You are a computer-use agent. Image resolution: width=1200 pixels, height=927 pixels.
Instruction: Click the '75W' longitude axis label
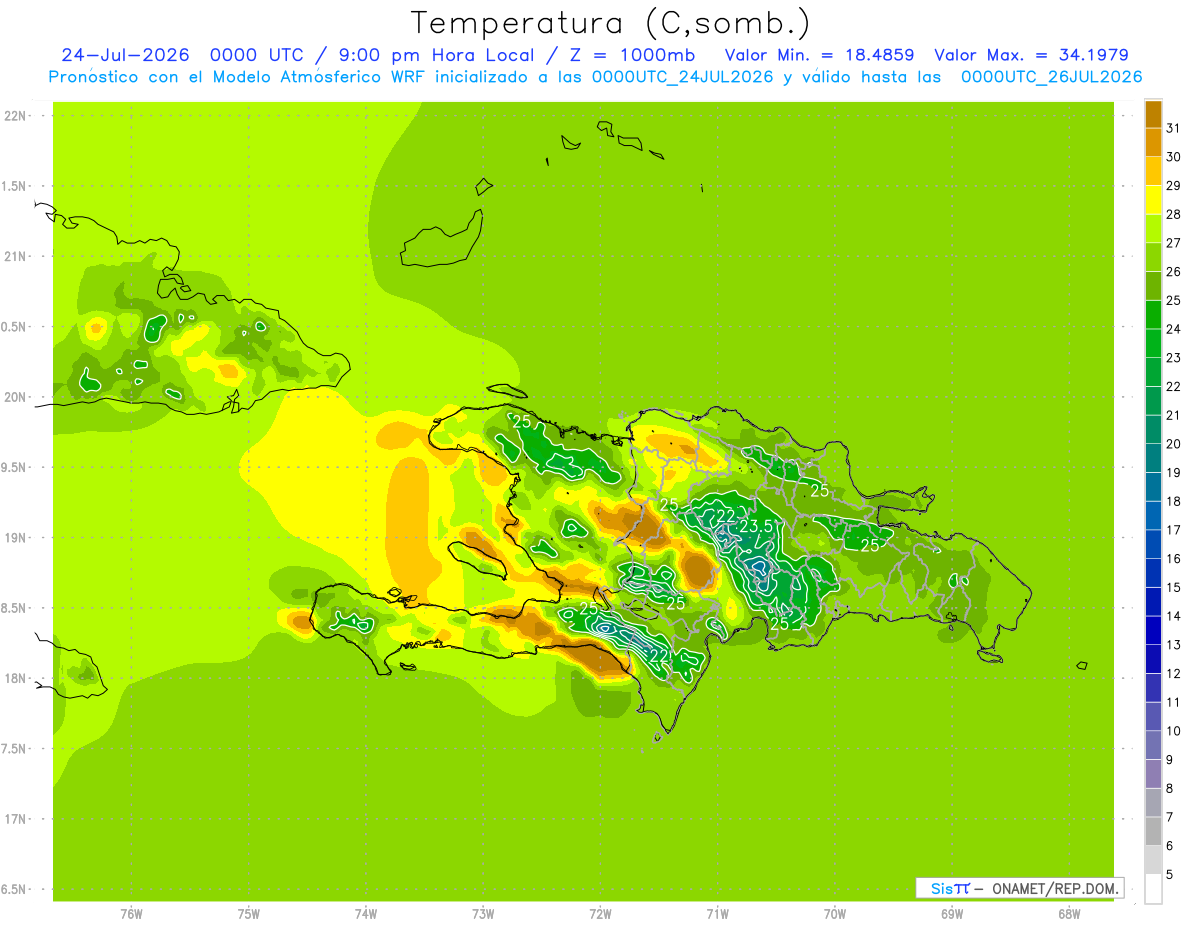248,914
